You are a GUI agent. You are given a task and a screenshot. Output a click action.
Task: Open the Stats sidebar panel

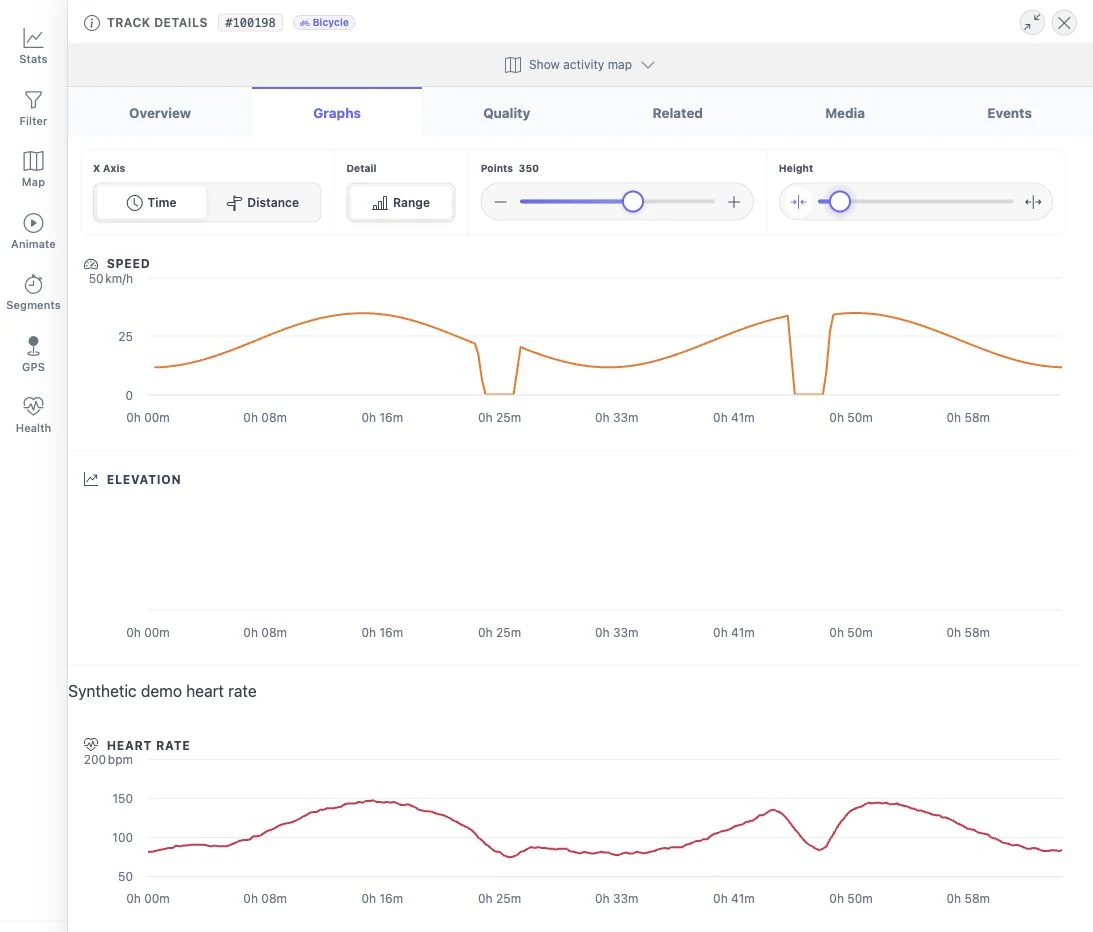pyautogui.click(x=33, y=47)
